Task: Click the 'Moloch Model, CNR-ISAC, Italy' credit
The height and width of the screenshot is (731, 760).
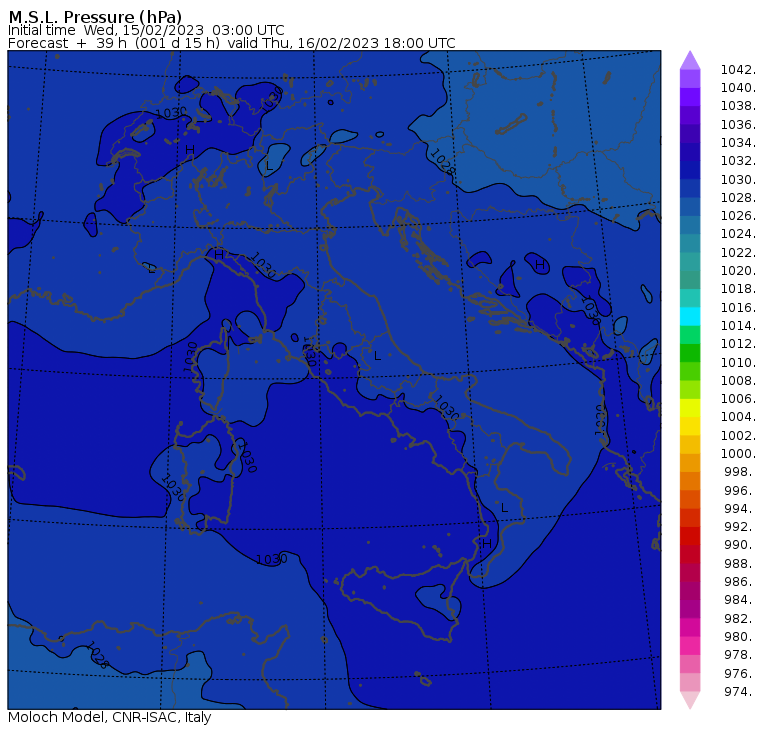Action: (x=110, y=717)
